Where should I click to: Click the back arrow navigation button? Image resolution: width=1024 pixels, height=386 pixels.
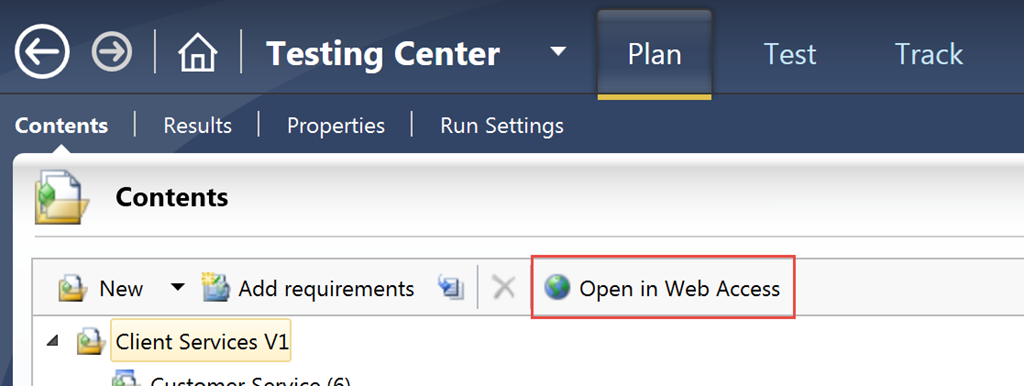(x=42, y=52)
